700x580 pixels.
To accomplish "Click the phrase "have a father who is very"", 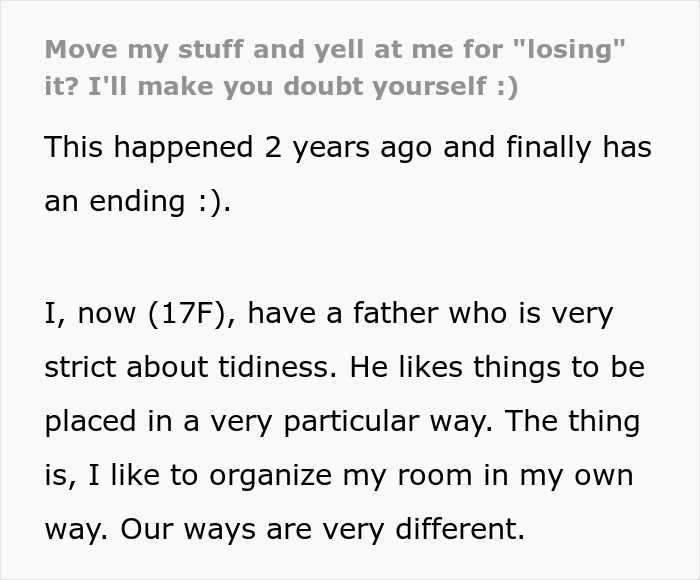I will click(x=429, y=313).
